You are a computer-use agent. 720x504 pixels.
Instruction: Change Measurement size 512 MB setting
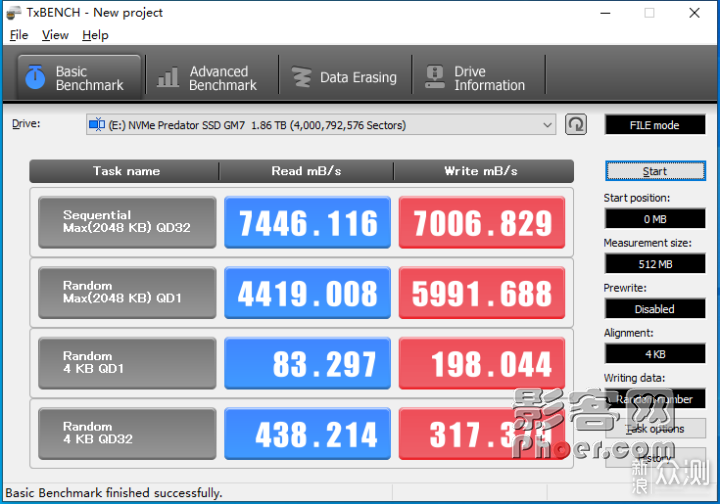655,264
